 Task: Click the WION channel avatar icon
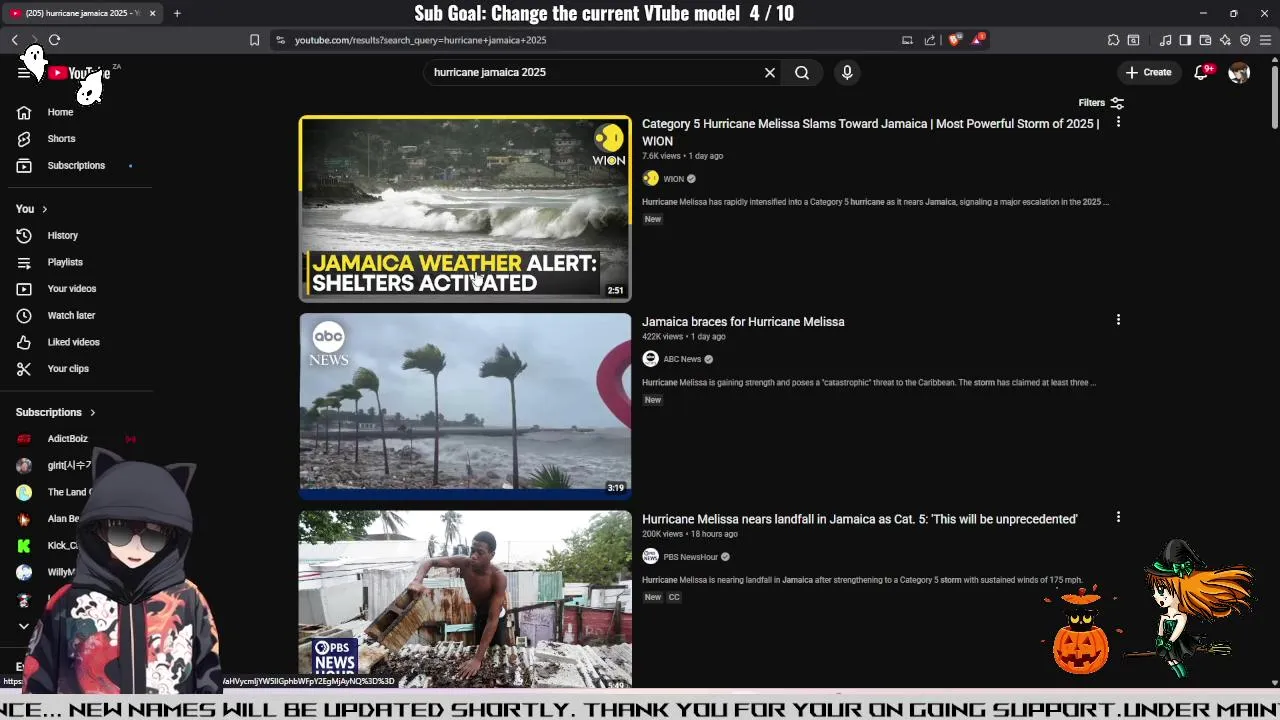(x=650, y=178)
